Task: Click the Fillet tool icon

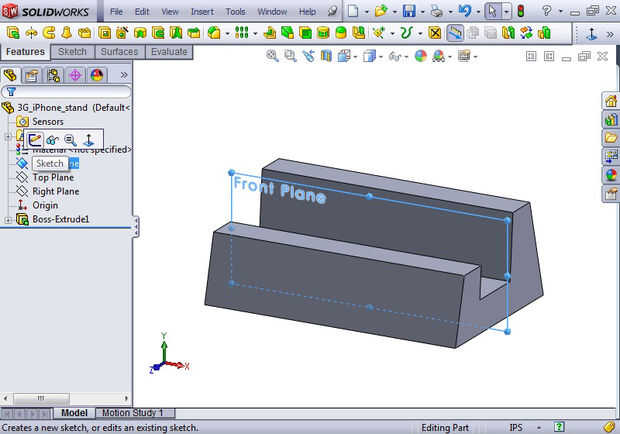Action: pos(214,32)
